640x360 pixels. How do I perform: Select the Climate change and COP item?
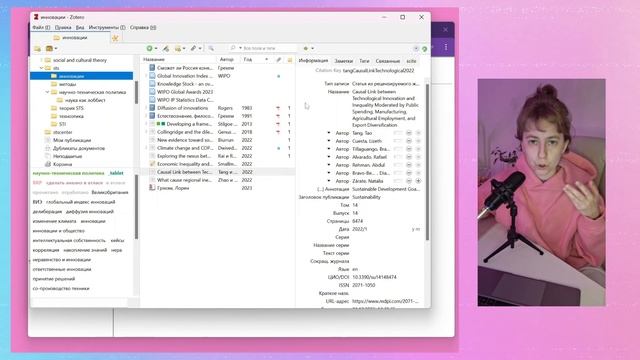pyautogui.click(x=185, y=148)
